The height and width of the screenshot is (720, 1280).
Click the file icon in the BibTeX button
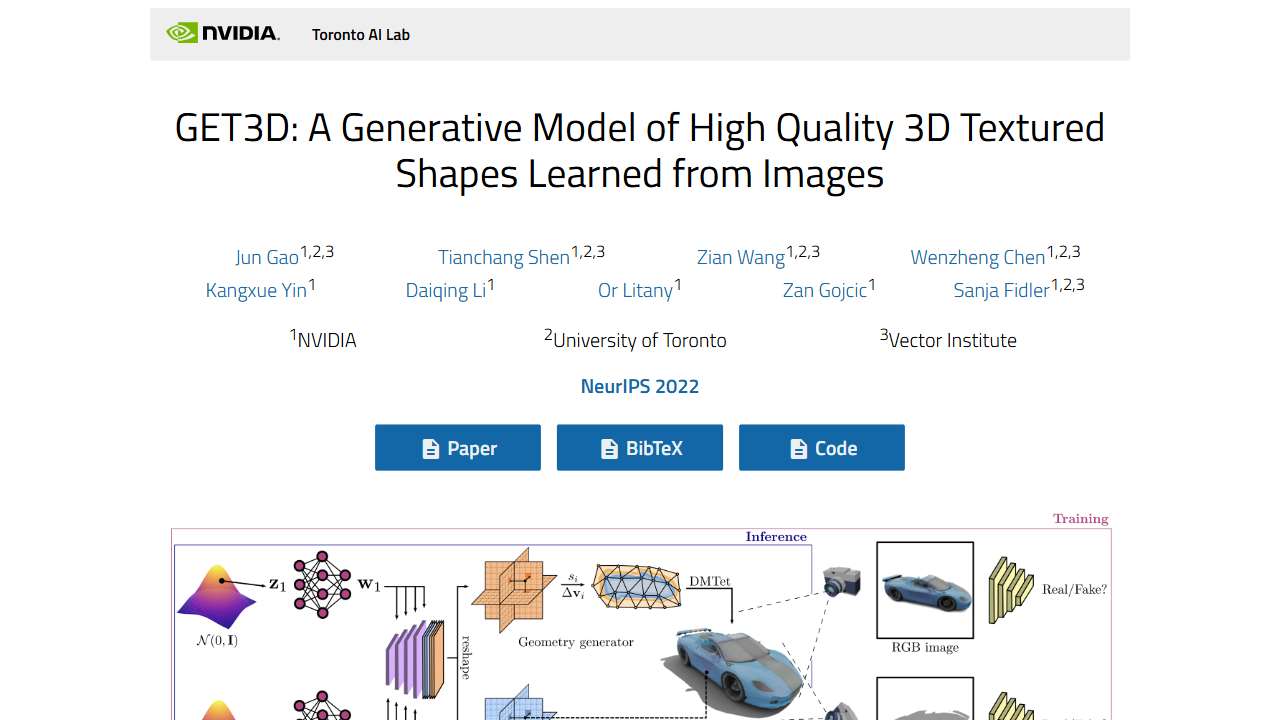(608, 448)
